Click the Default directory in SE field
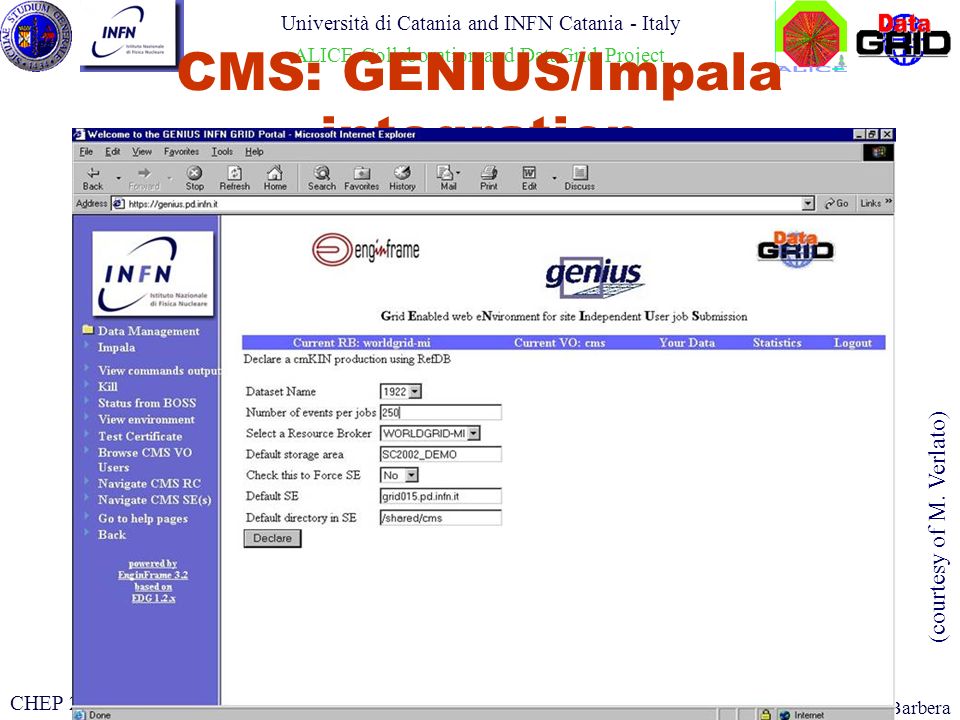960x720 pixels. 441,518
